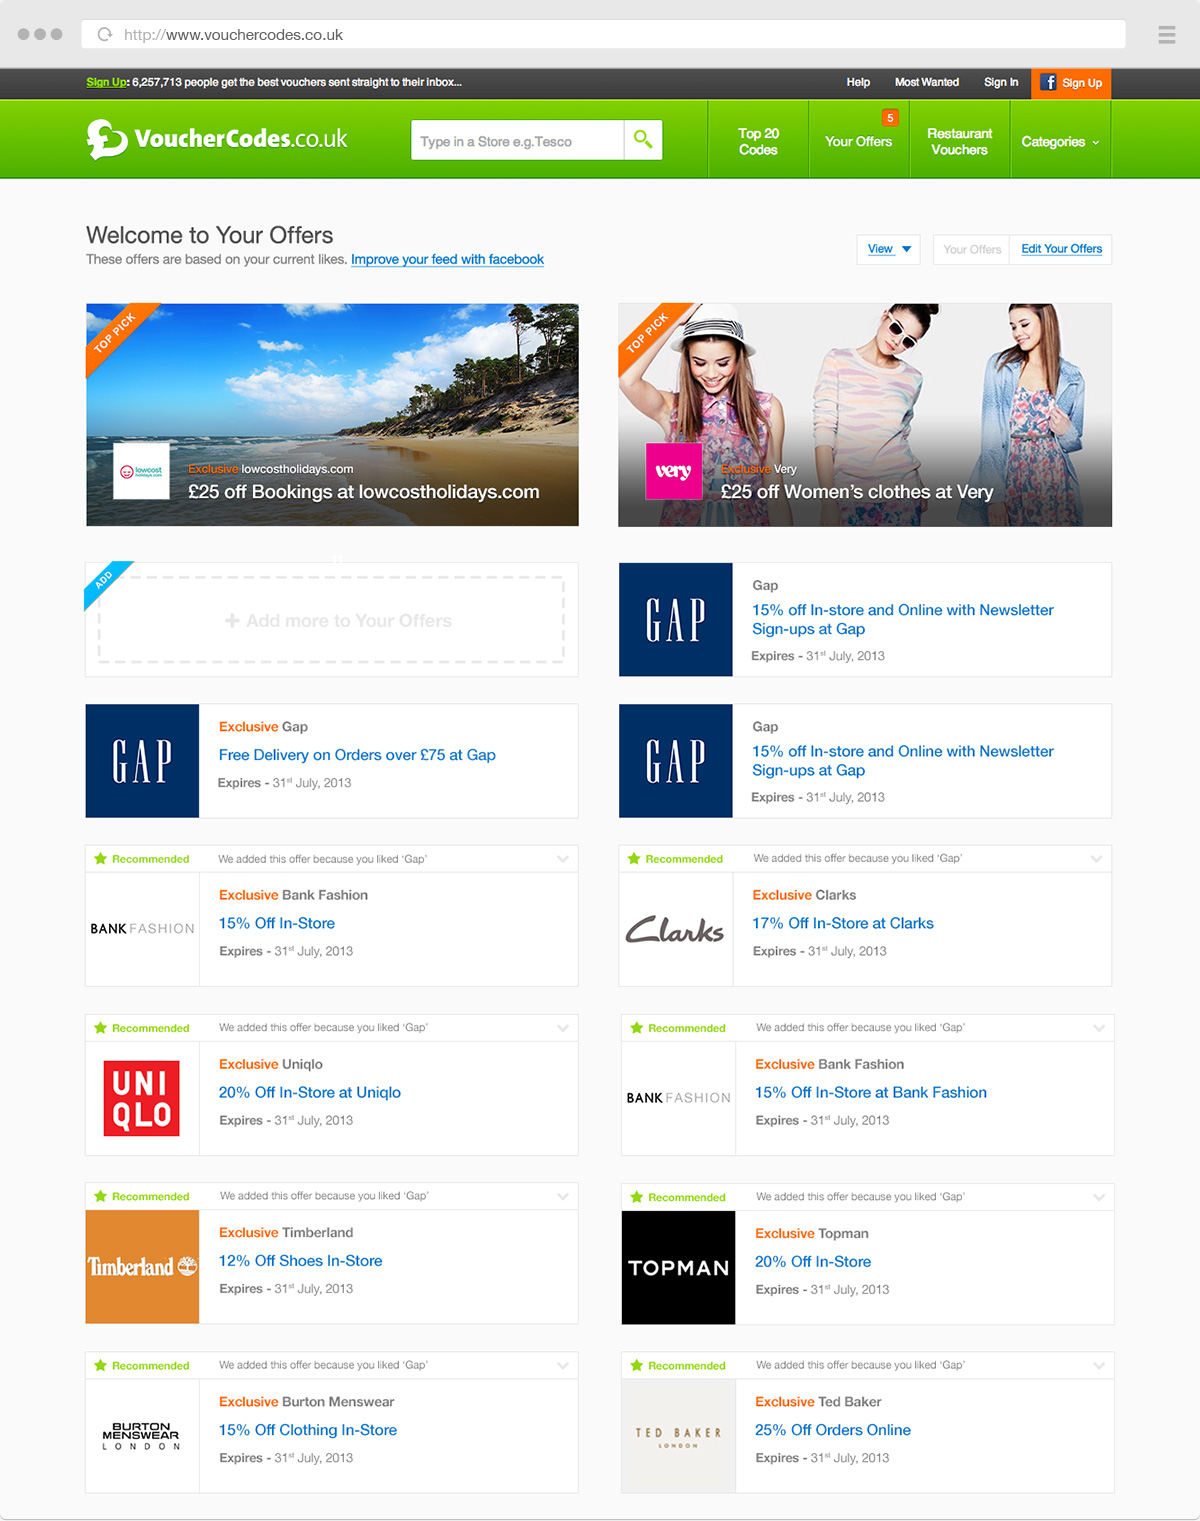Screen dimensions: 1200x1521
Task: Select Edit Your Offers mode
Action: (1061, 249)
